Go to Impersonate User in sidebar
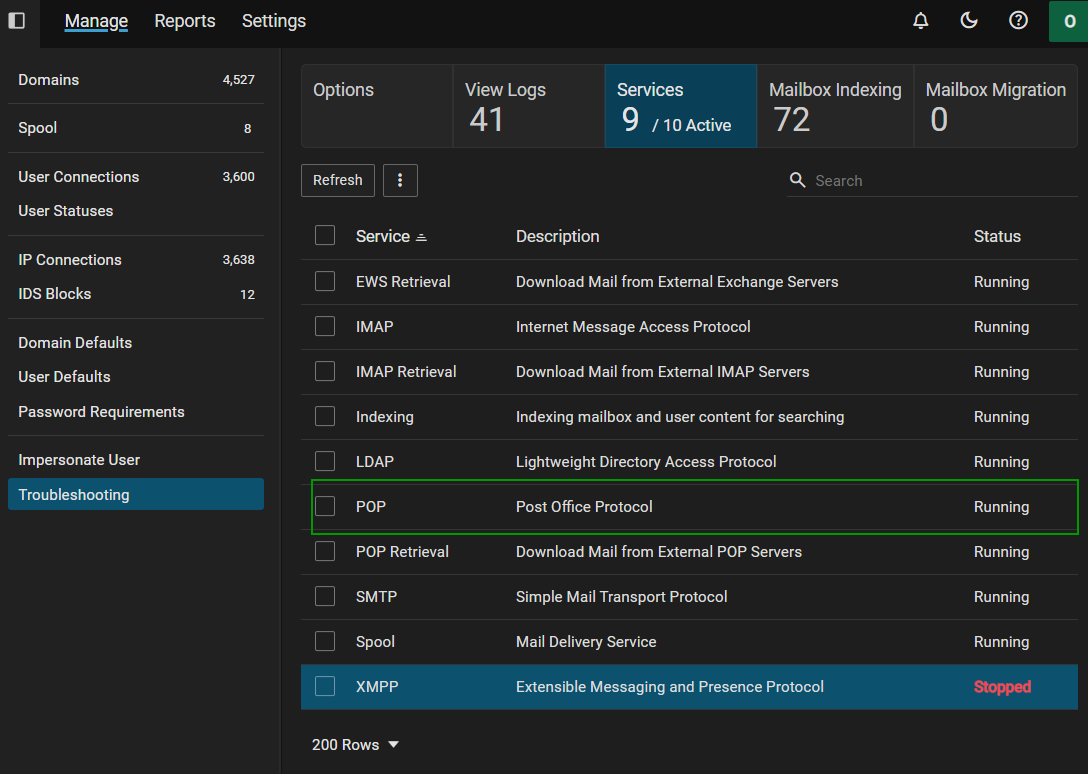 (x=79, y=460)
